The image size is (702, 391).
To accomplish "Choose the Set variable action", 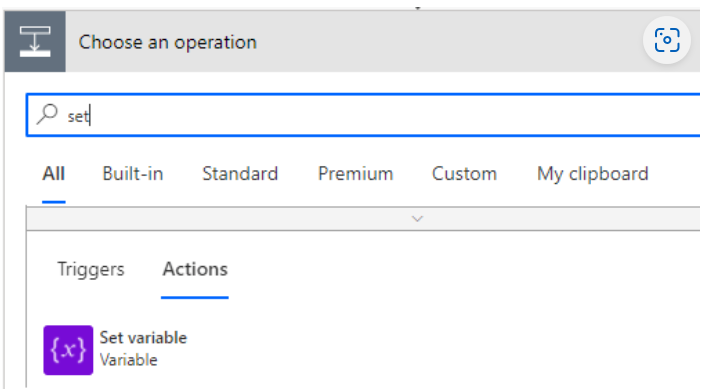I will 143,338.
